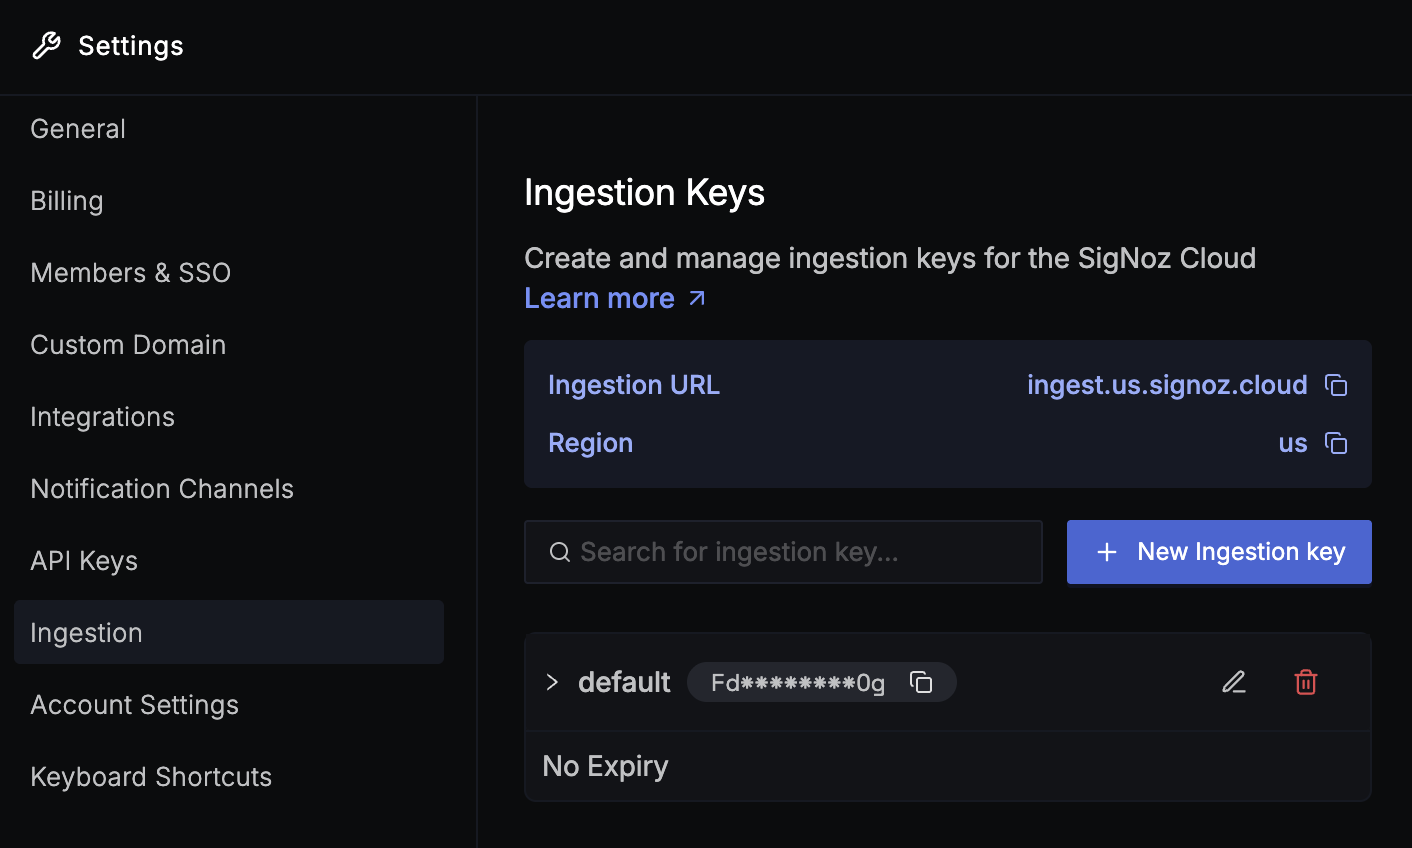Click the magnifier icon in the search box
1412x848 pixels.
(x=559, y=551)
